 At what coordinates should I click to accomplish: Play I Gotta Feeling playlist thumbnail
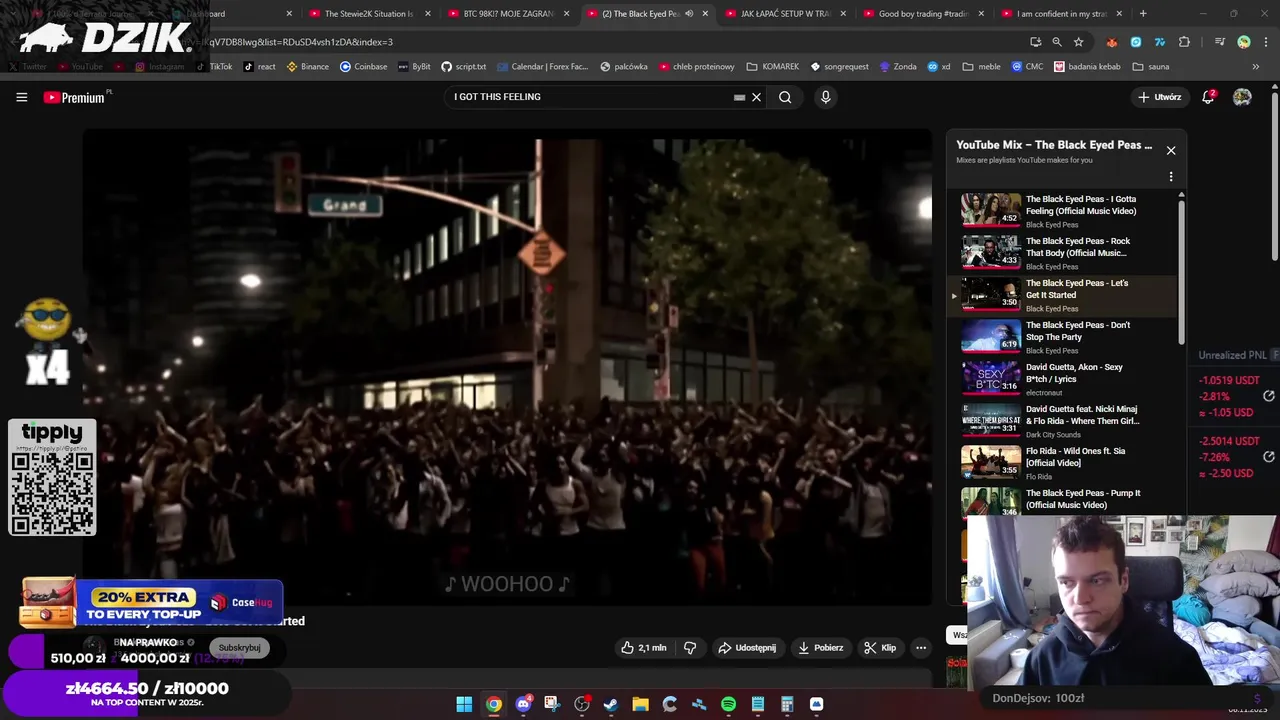click(991, 210)
